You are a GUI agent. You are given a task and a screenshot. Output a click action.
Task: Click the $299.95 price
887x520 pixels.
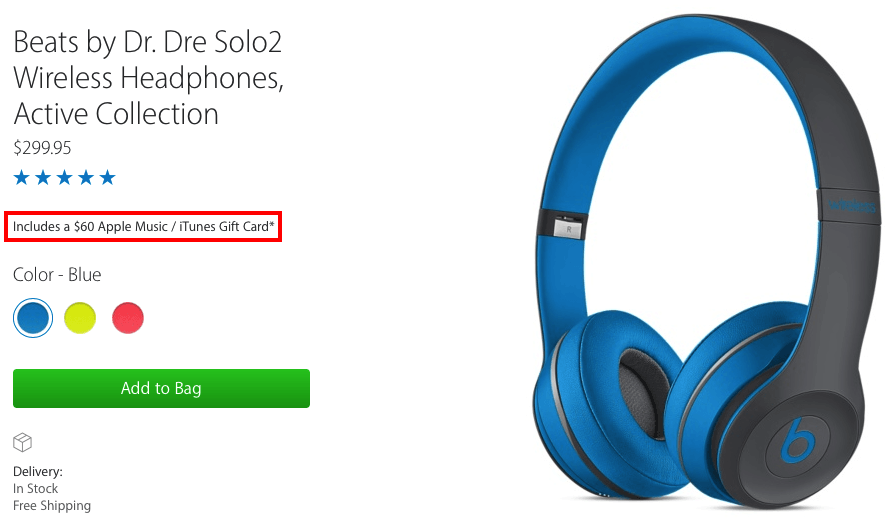[42, 148]
